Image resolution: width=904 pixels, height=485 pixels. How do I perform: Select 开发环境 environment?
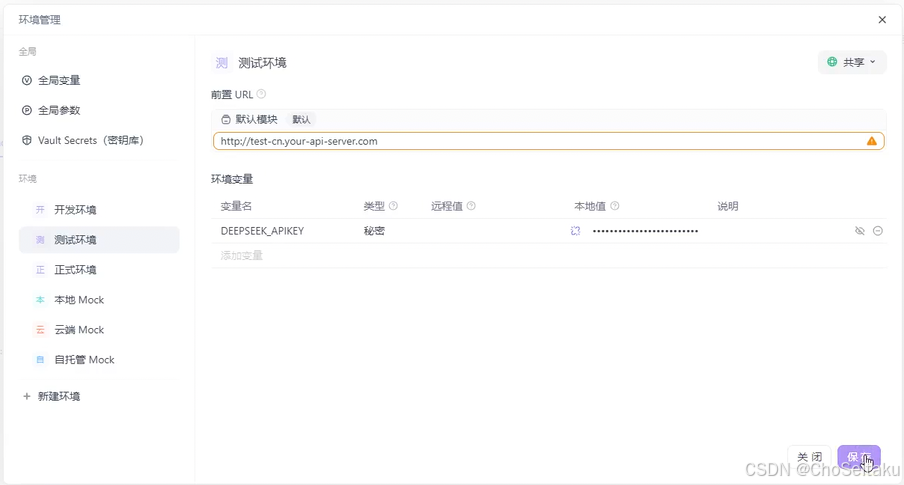pyautogui.click(x=75, y=210)
